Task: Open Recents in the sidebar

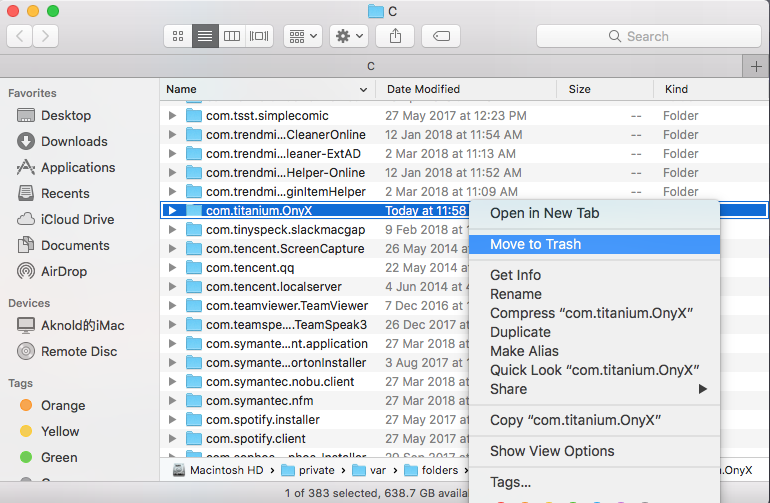Action: (65, 194)
